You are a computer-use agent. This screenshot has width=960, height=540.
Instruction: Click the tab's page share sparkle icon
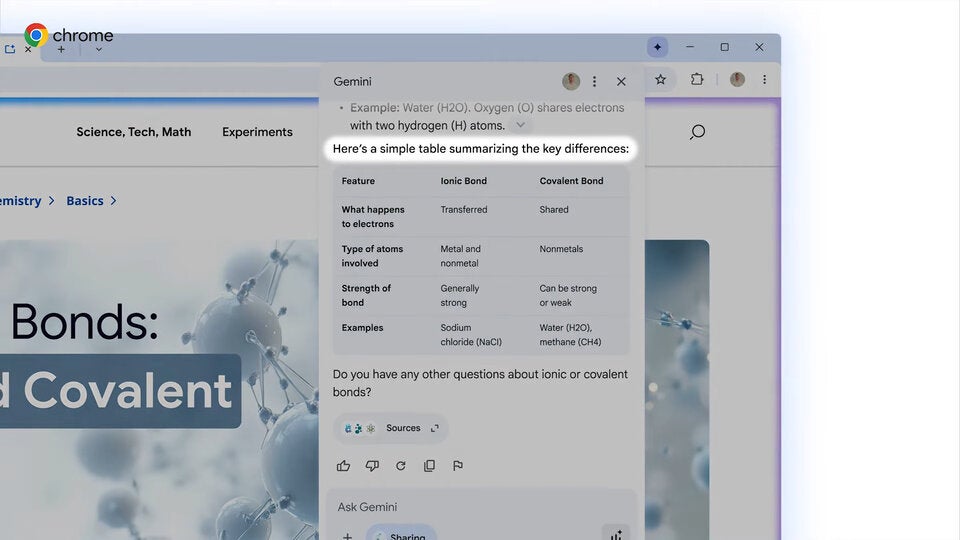click(10, 50)
